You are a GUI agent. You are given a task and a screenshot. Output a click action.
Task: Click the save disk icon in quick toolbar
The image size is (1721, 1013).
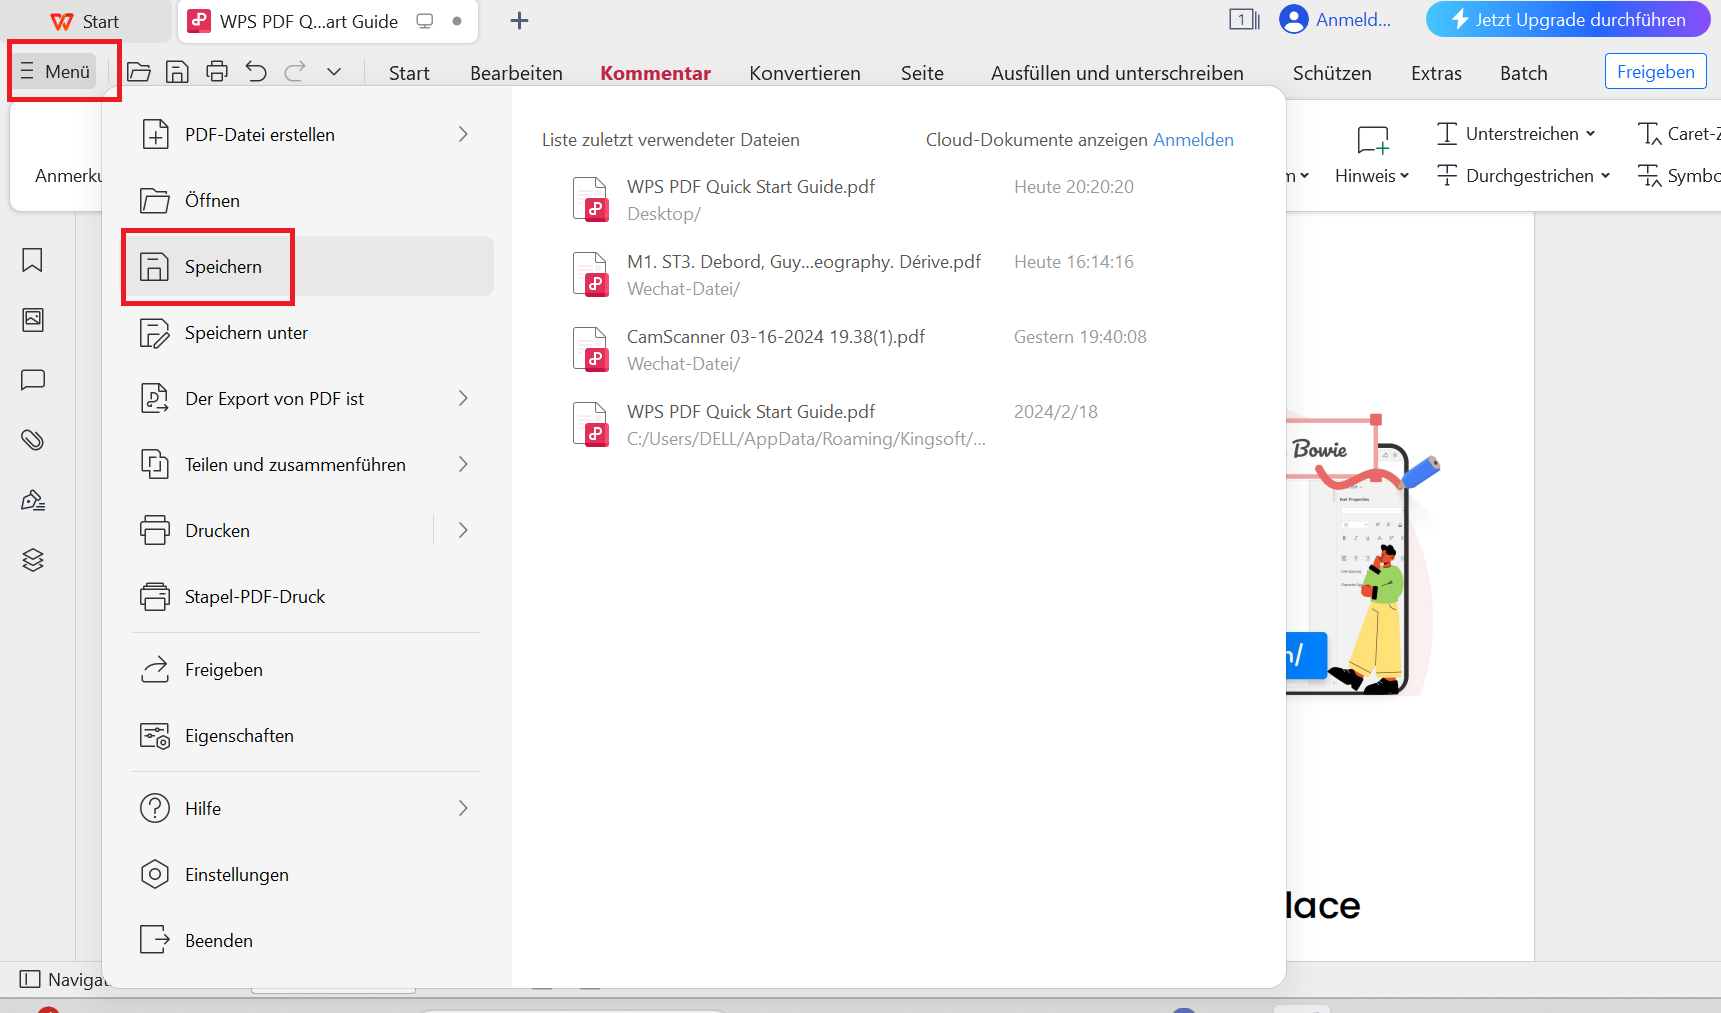tap(177, 72)
